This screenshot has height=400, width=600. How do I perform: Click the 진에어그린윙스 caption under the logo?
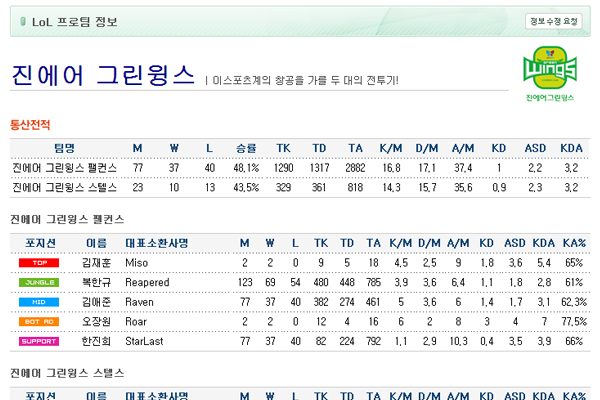coord(550,98)
